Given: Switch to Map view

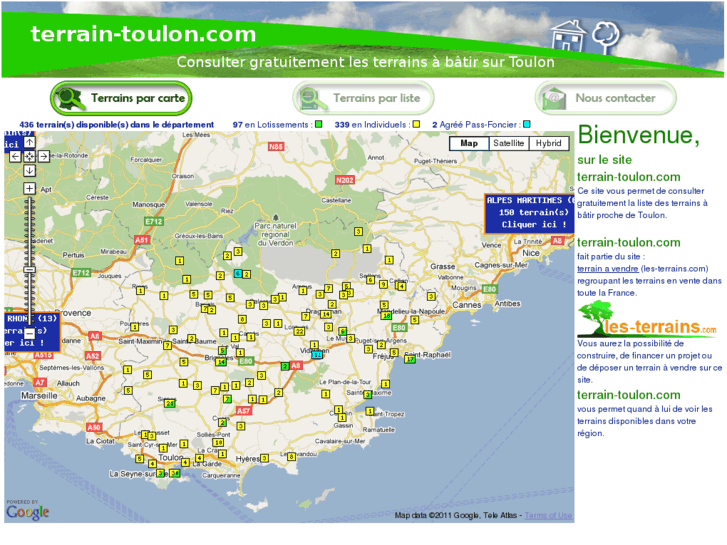Looking at the screenshot, I should (x=469, y=143).
